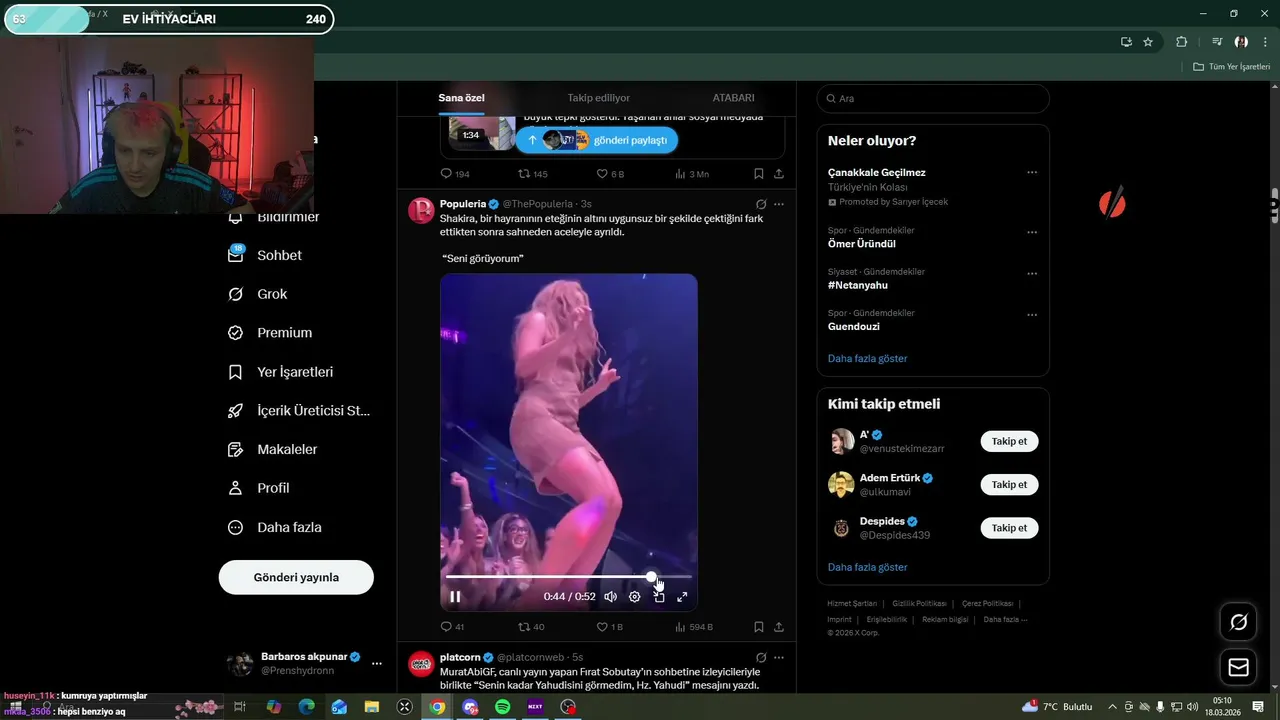Open Profil from the sidebar
Viewport: 1280px width, 720px height.
coord(259,488)
